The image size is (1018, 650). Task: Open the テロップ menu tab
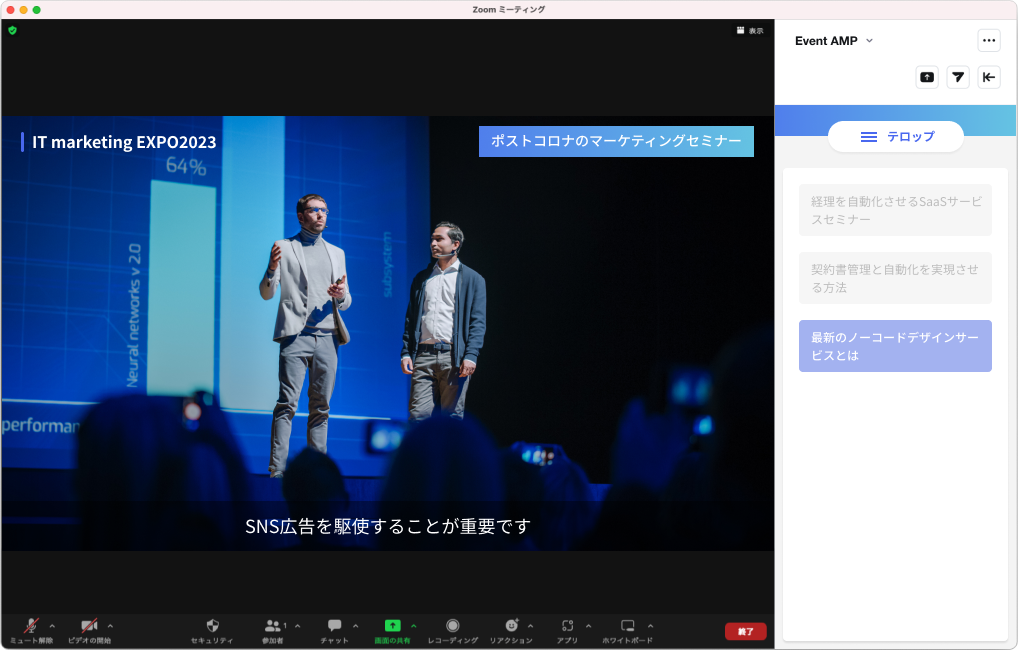pyautogui.click(x=896, y=137)
